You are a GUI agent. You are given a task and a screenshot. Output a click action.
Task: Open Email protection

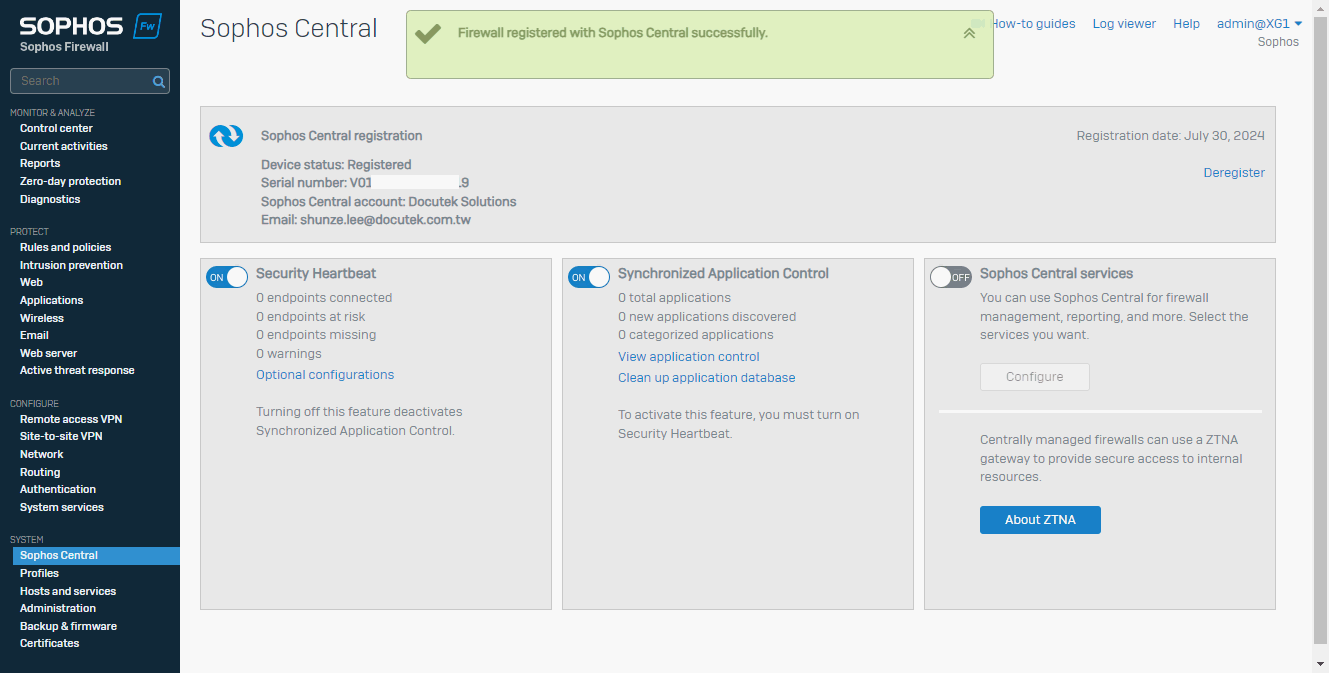tap(34, 335)
